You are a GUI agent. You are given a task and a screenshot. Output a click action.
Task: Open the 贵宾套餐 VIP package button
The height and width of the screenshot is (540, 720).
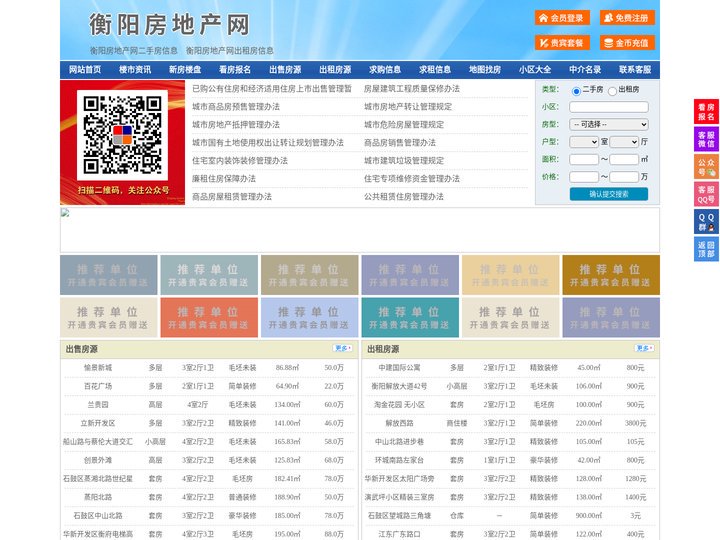coord(562,43)
